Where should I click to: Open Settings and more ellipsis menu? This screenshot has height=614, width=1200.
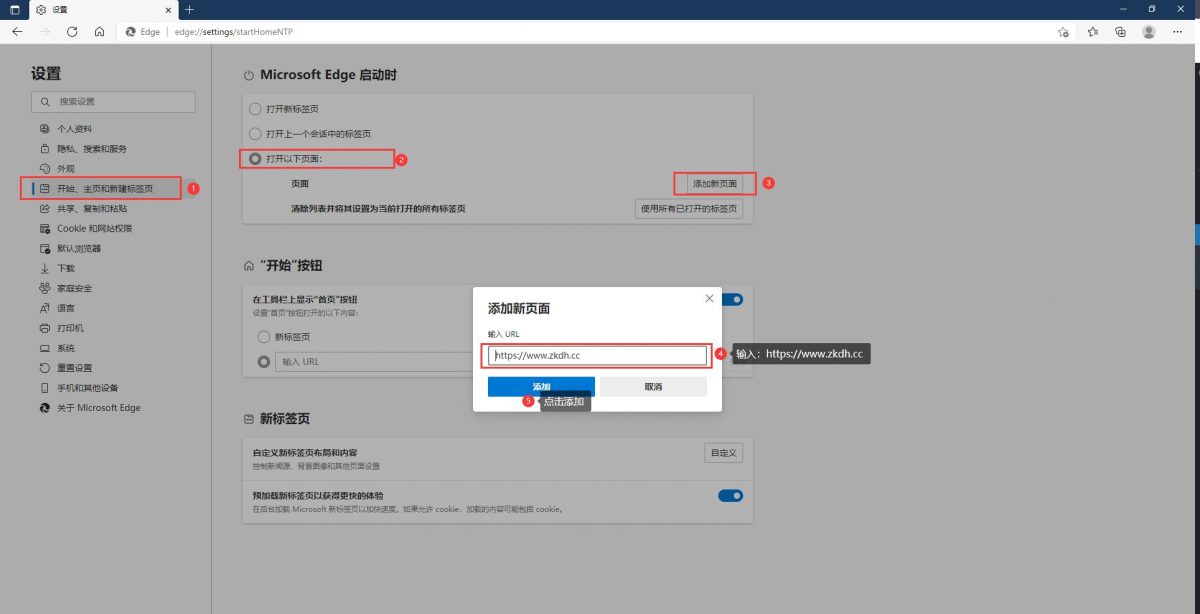pos(1180,32)
